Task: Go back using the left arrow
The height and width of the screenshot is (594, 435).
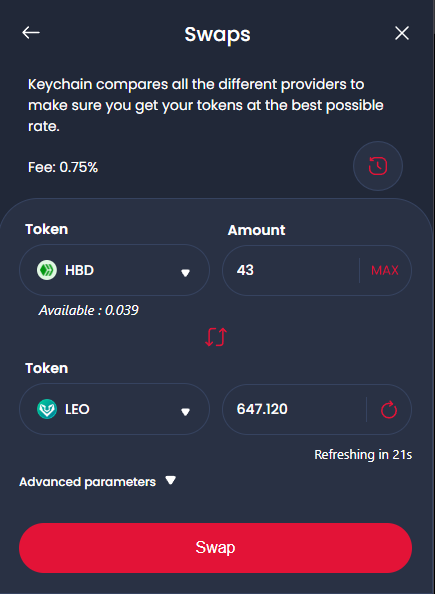Action: [31, 33]
